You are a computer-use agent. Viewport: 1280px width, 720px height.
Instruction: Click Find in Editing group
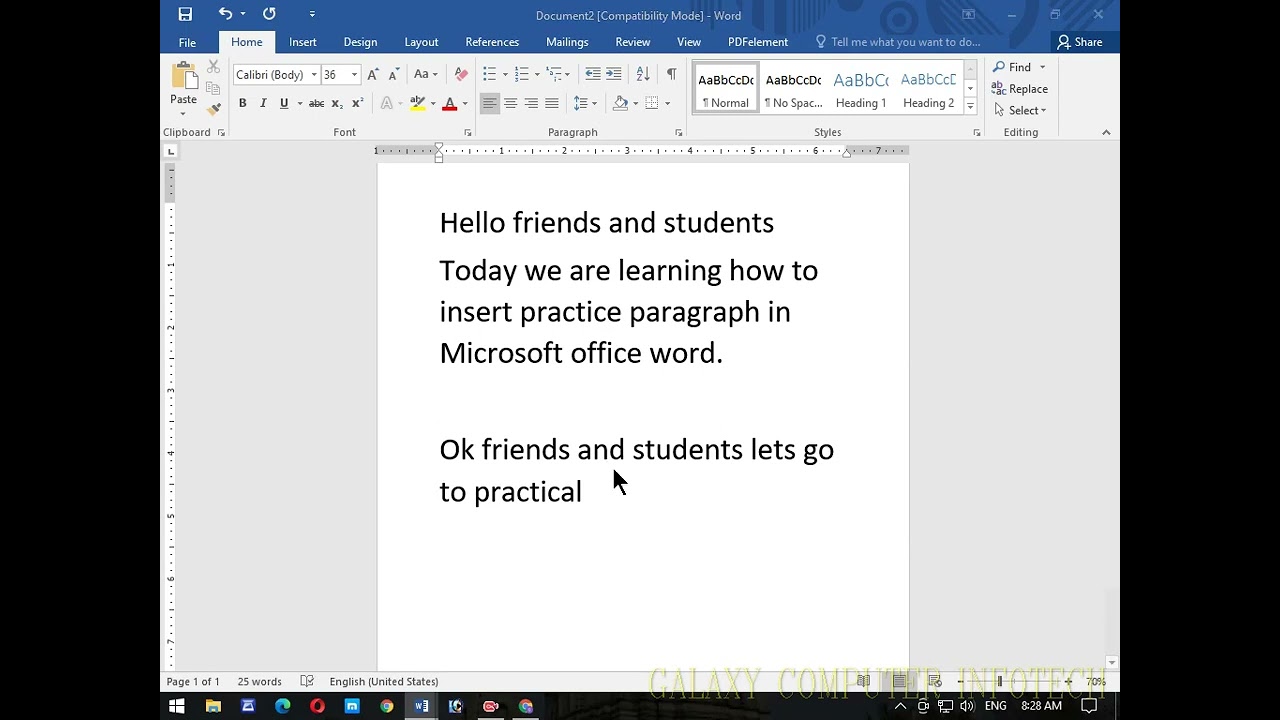point(1013,67)
